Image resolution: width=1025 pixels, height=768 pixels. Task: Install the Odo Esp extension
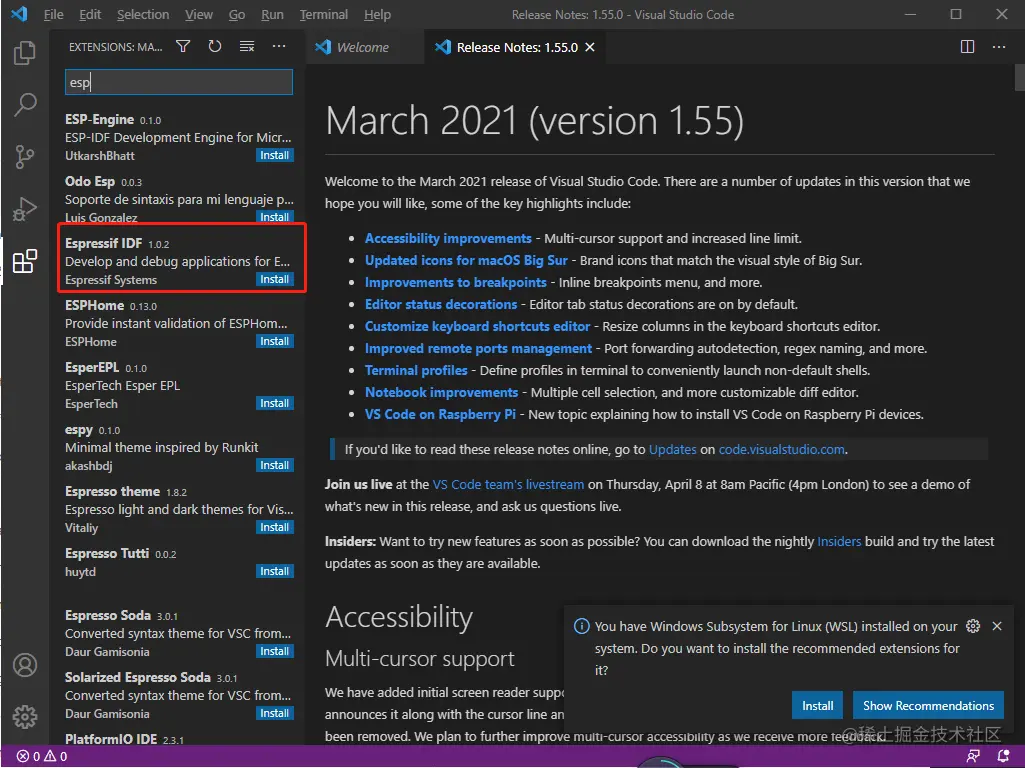275,217
